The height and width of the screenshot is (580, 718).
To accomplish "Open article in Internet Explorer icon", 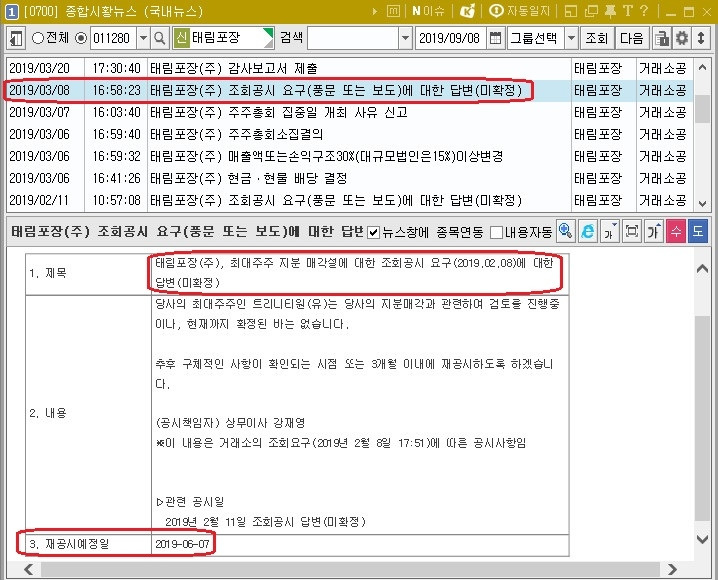I will (x=587, y=231).
